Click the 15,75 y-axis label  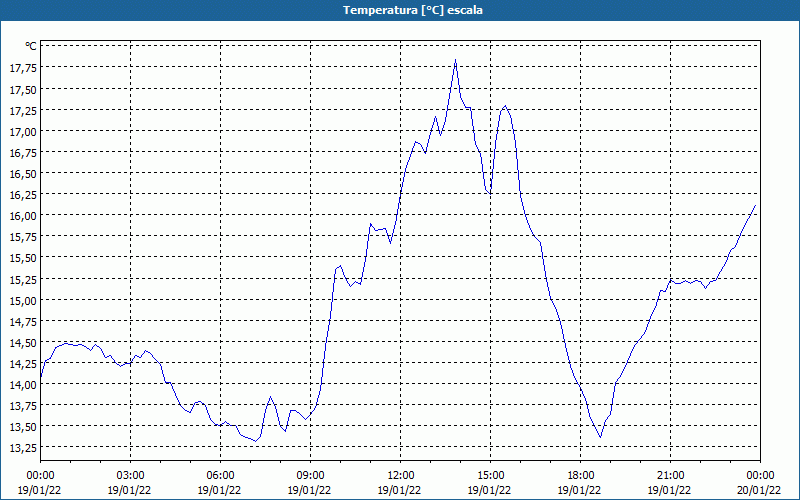pyautogui.click(x=23, y=237)
